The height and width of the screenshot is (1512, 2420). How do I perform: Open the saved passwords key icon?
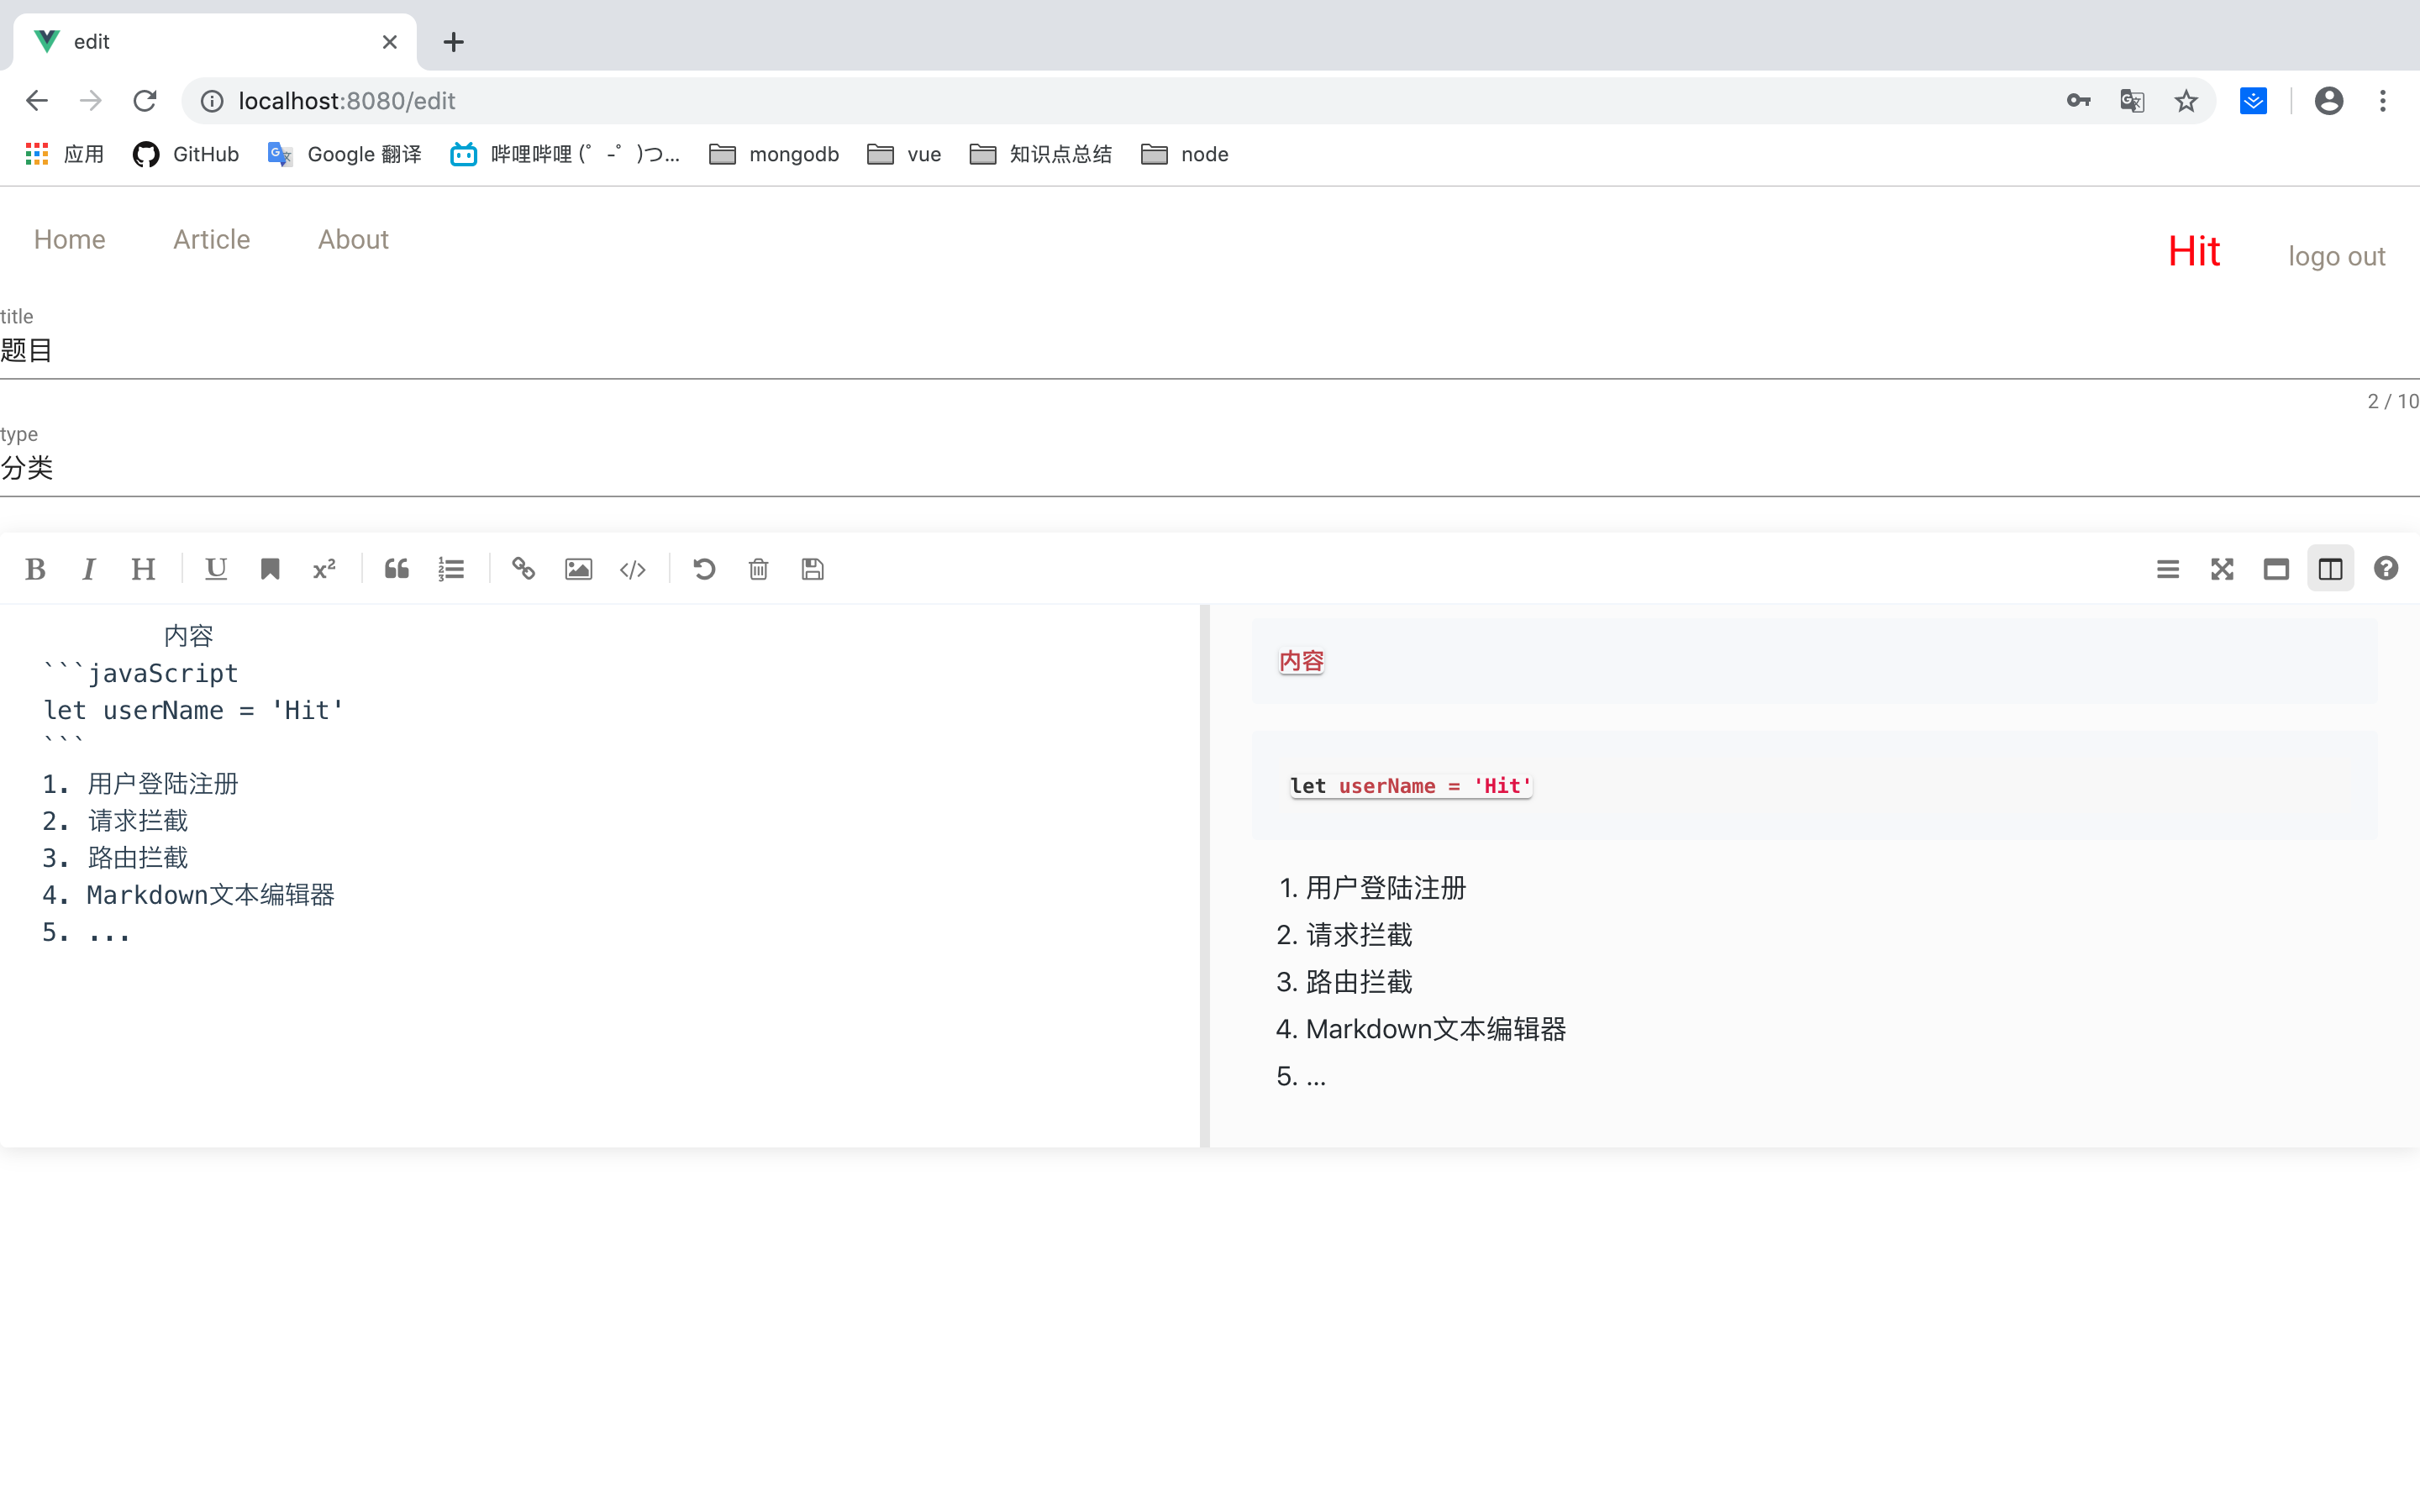coord(2078,101)
